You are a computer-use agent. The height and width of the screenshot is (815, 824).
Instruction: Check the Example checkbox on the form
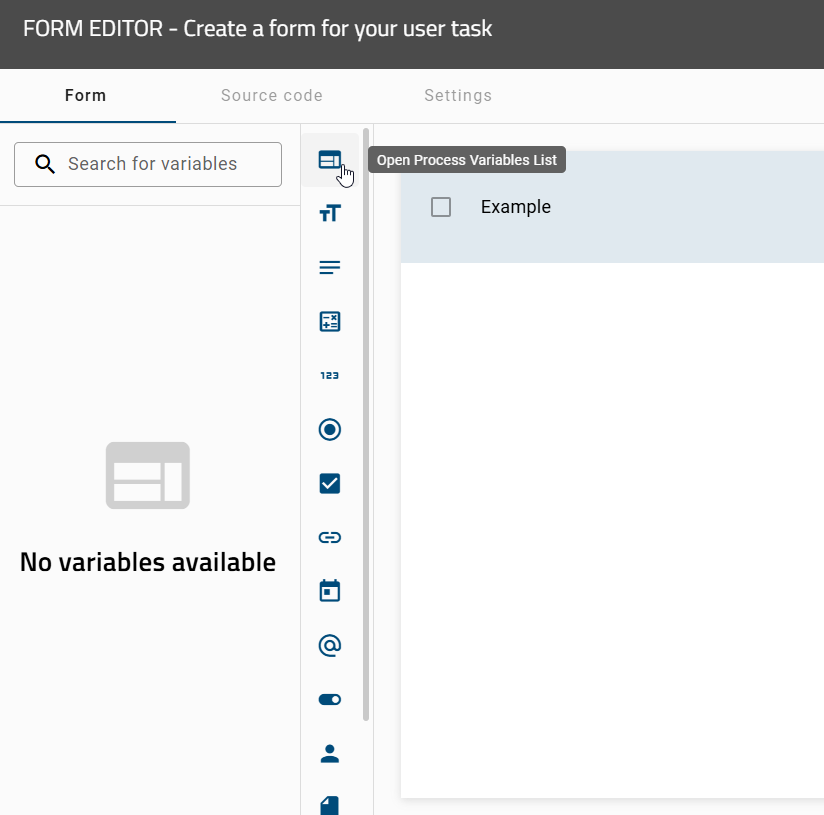click(441, 206)
